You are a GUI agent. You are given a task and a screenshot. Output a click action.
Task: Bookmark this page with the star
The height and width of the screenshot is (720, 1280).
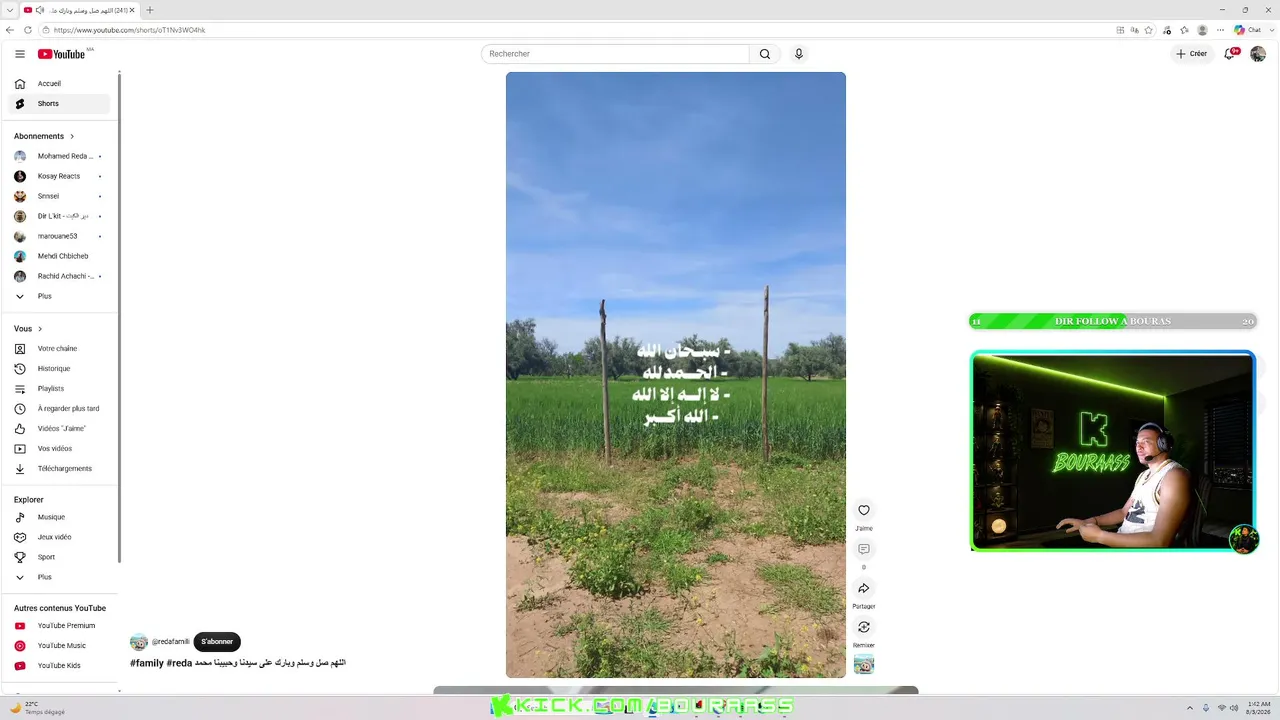tap(1149, 30)
